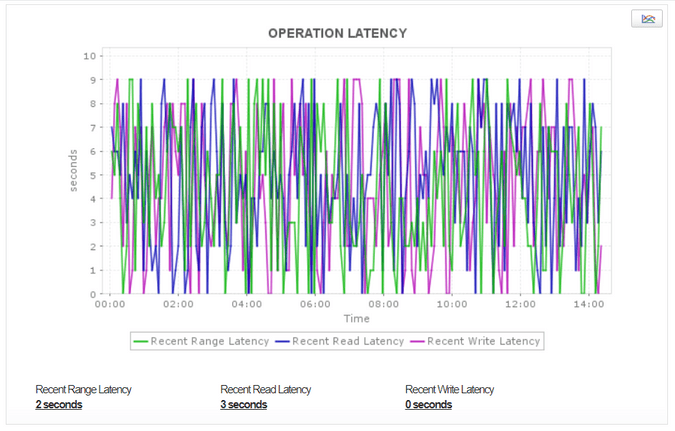Click Recent Read Latency label above 3 seconds
675x431 pixels.
pos(266,389)
